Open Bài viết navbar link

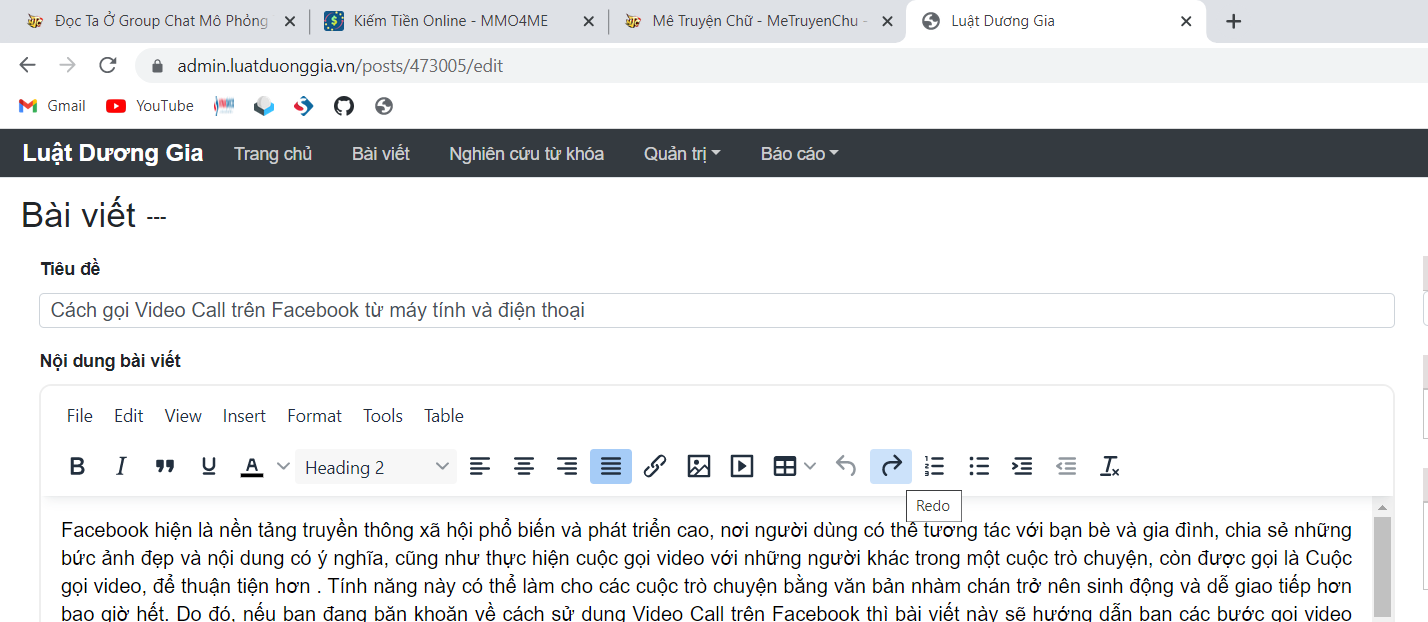(381, 153)
